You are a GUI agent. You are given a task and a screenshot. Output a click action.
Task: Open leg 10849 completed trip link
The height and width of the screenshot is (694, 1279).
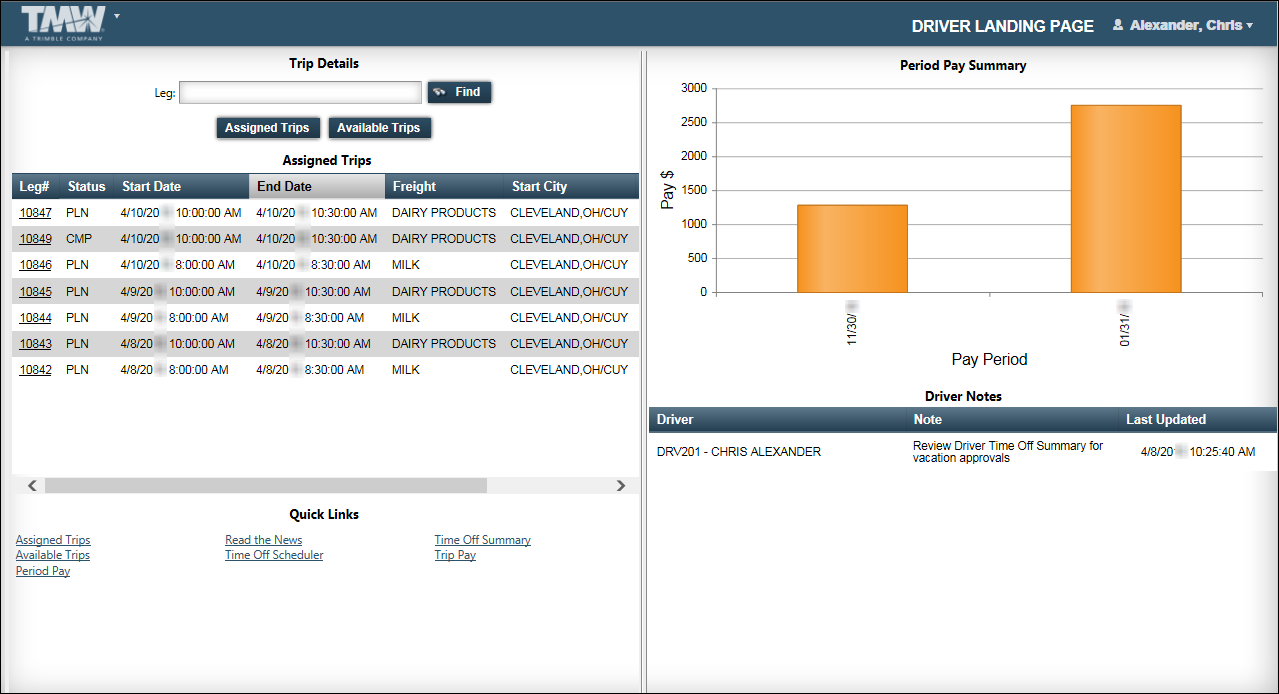pos(35,239)
